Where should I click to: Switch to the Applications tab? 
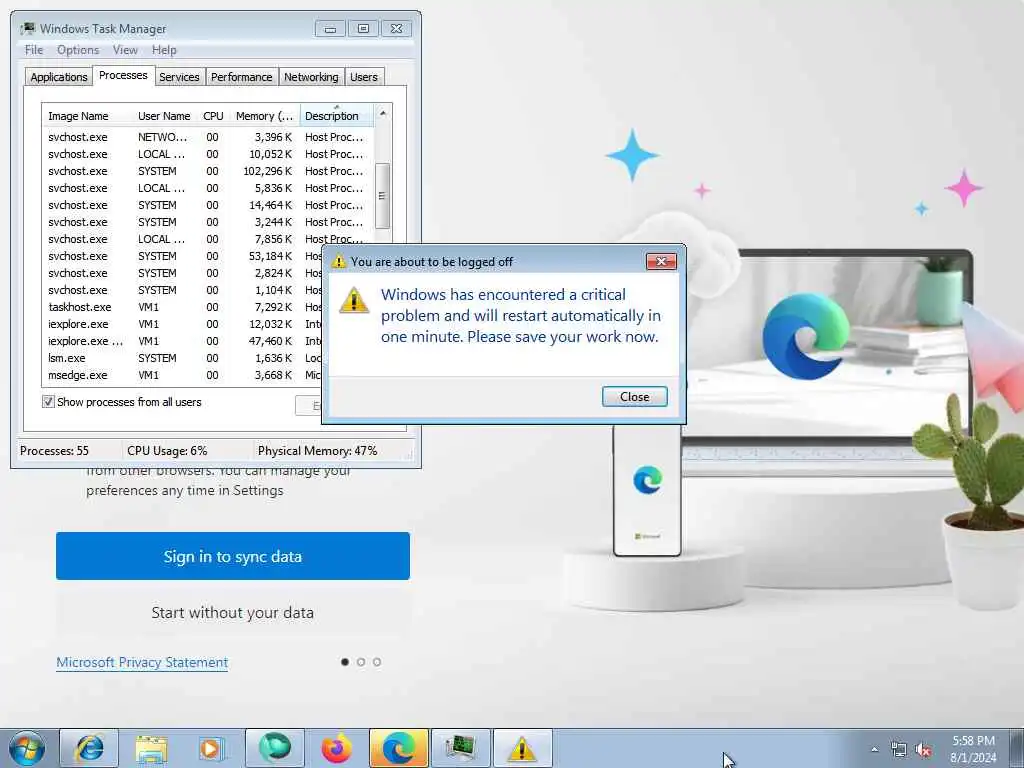tap(59, 77)
